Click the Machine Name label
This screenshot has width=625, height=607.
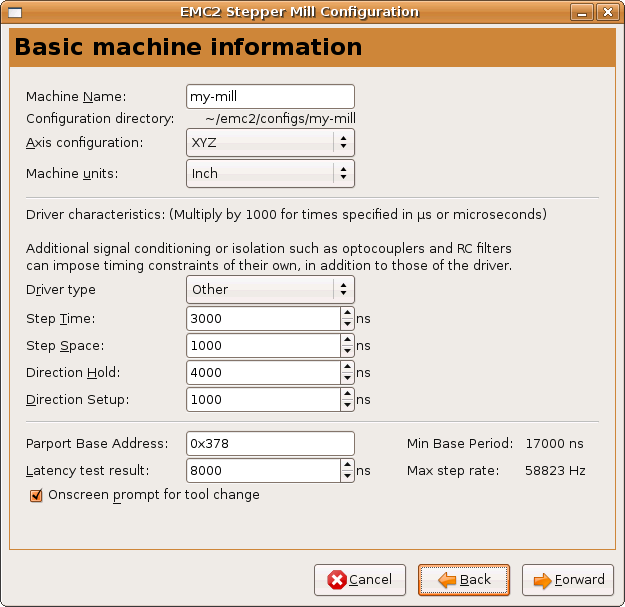pos(76,96)
